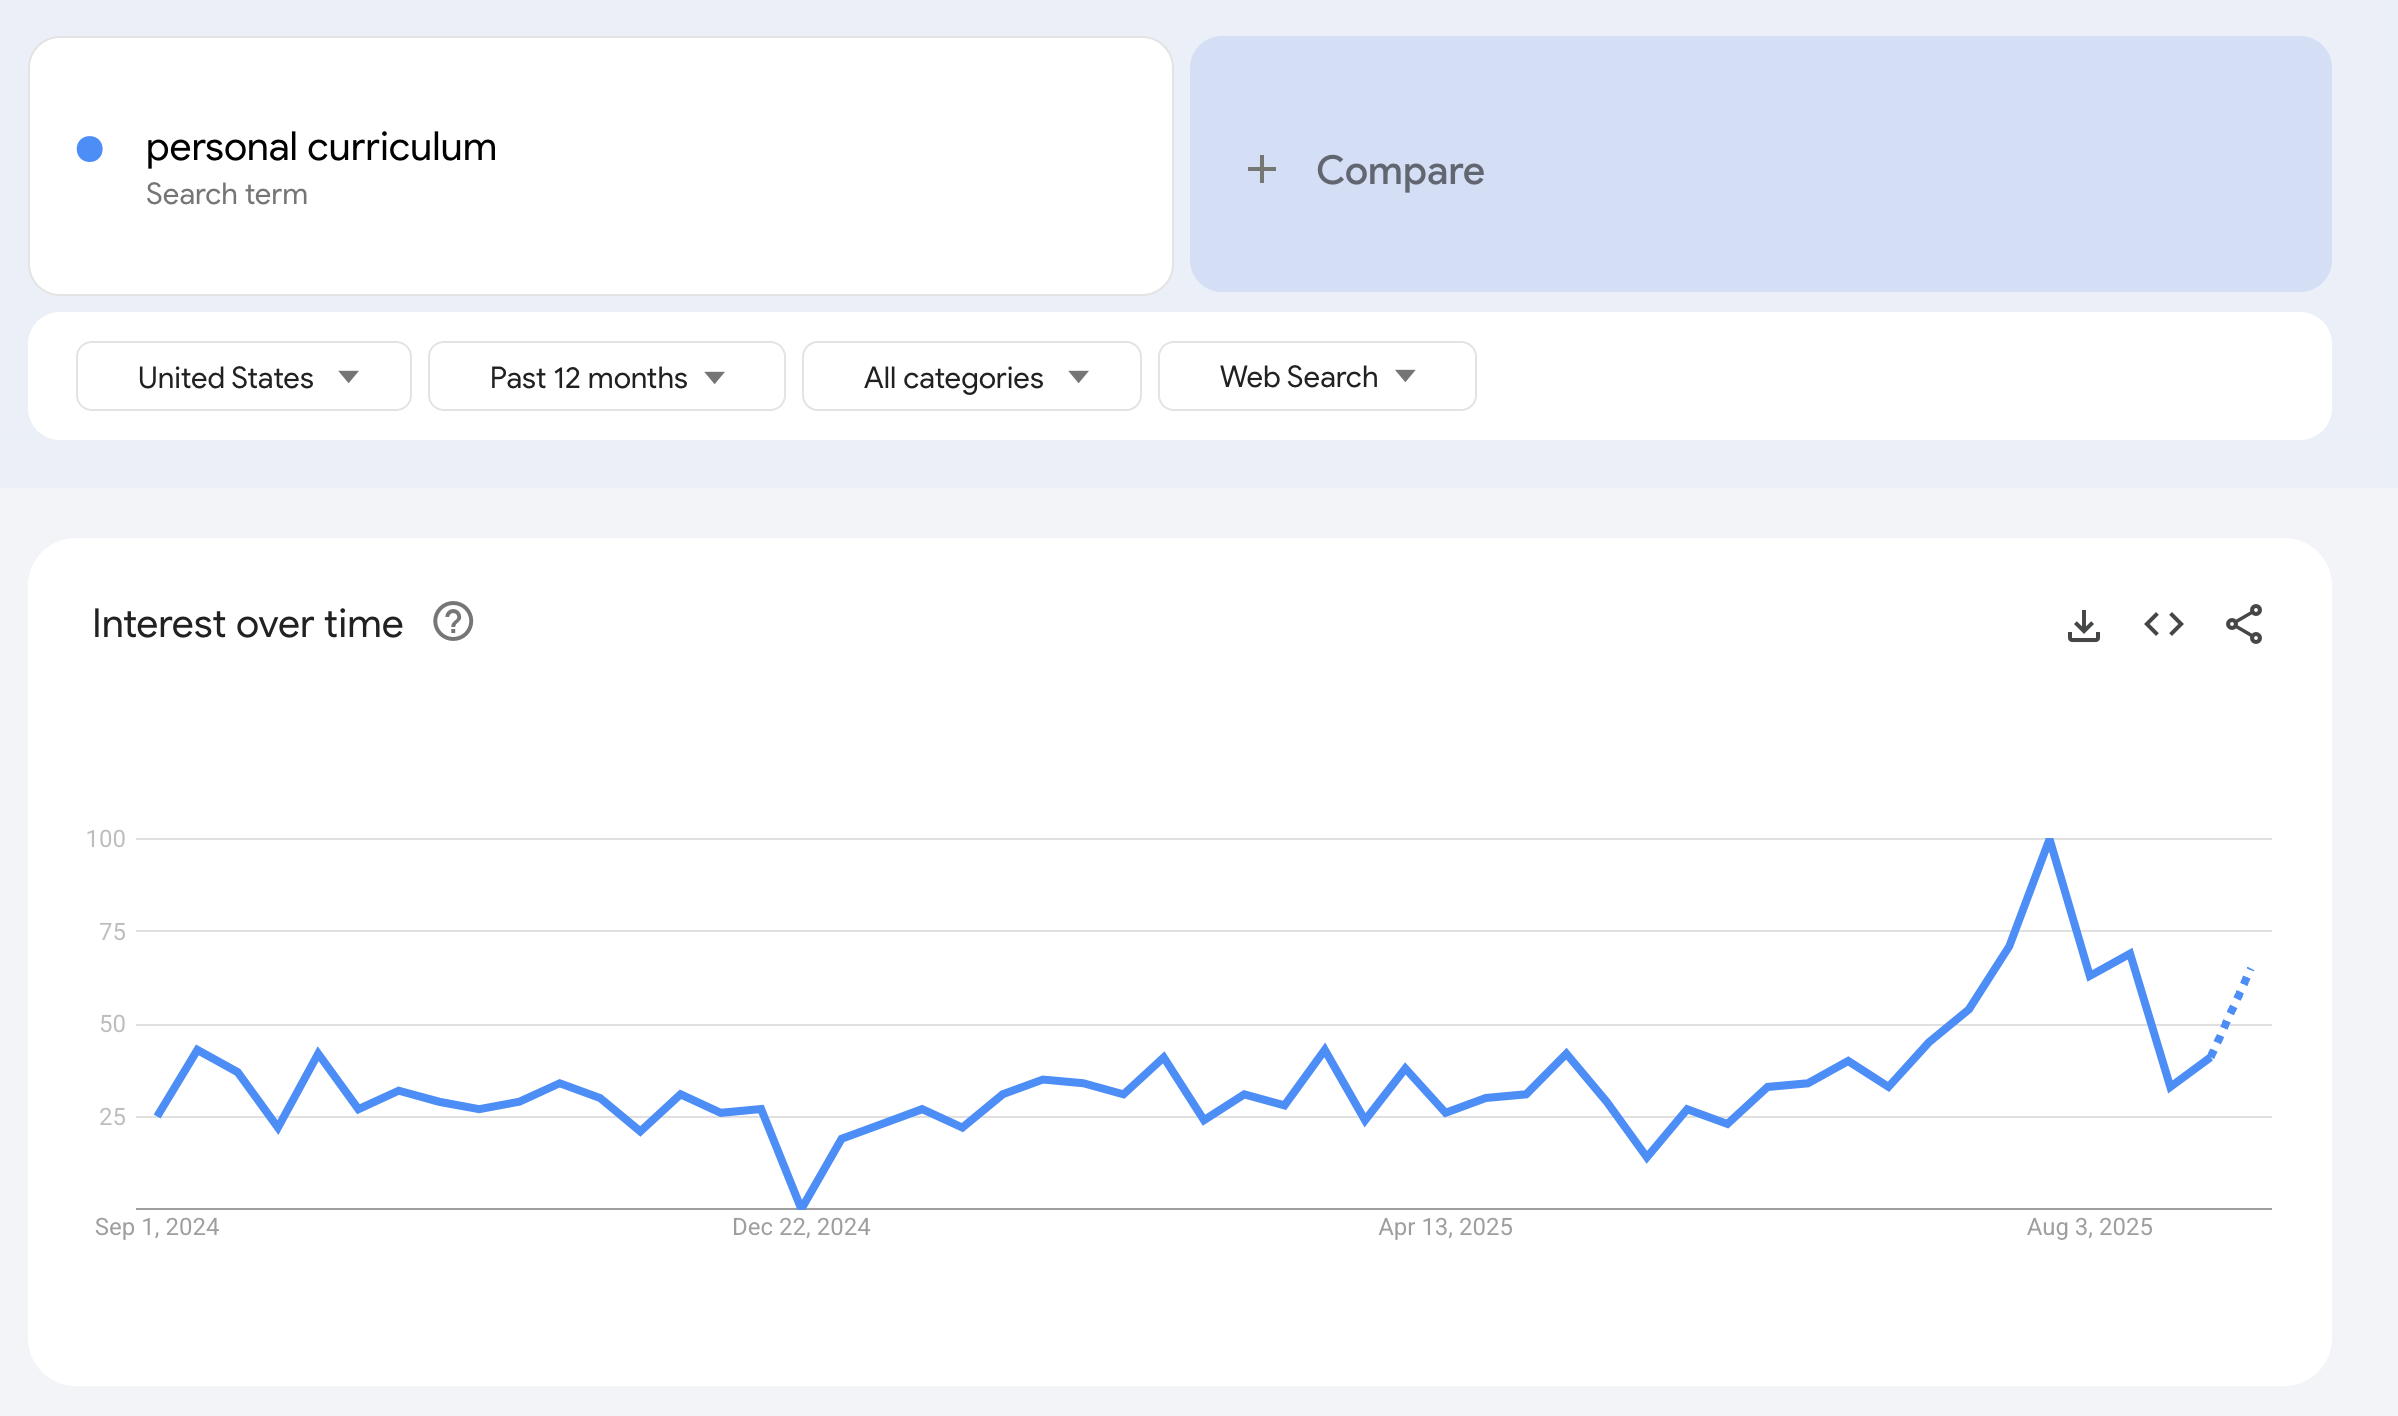Click the Search term subtitle text

tap(227, 194)
